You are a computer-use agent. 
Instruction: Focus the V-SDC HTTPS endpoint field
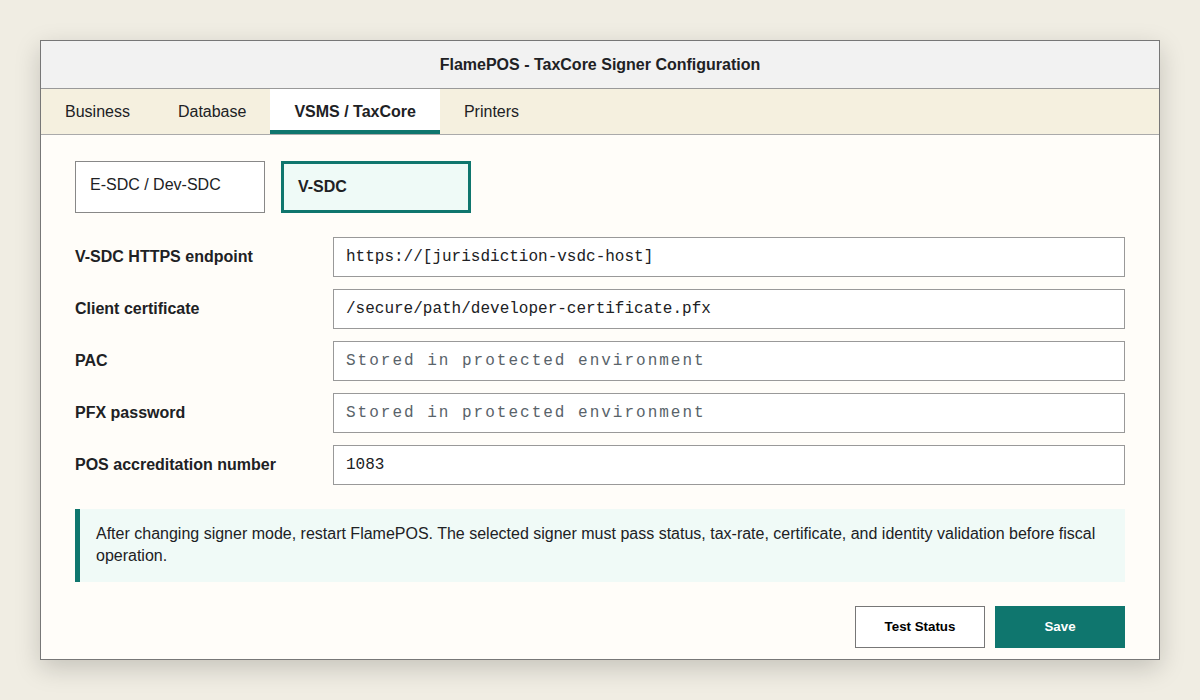point(728,257)
